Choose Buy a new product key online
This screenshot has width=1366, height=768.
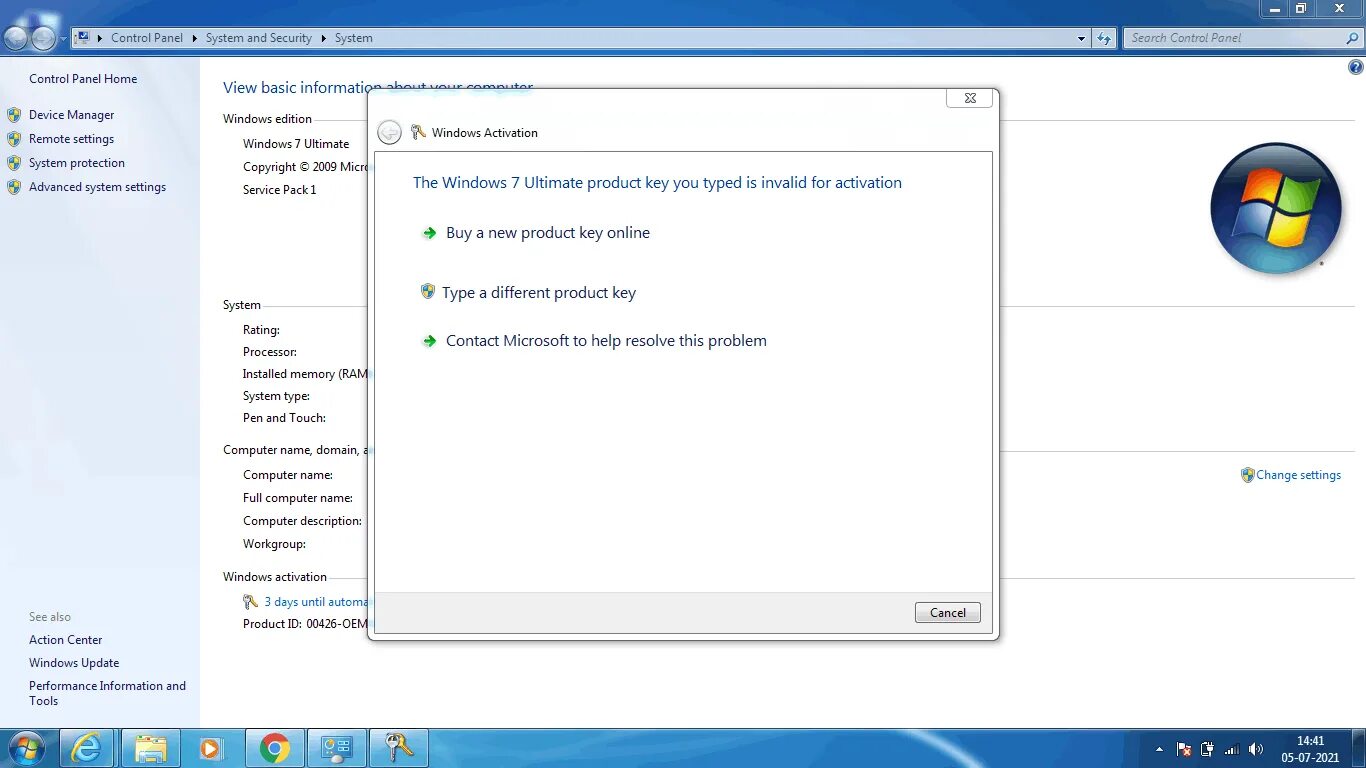[x=548, y=233]
